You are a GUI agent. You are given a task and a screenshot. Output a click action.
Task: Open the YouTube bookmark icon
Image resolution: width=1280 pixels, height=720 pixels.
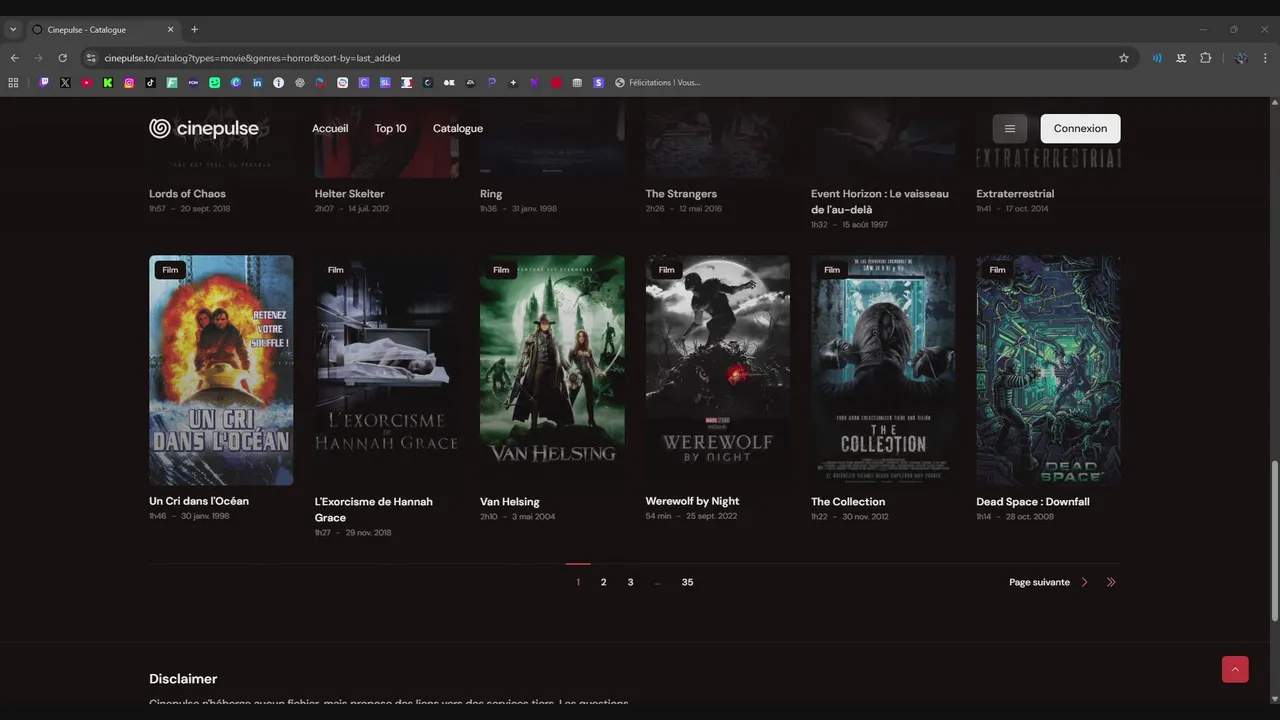pyautogui.click(x=87, y=83)
